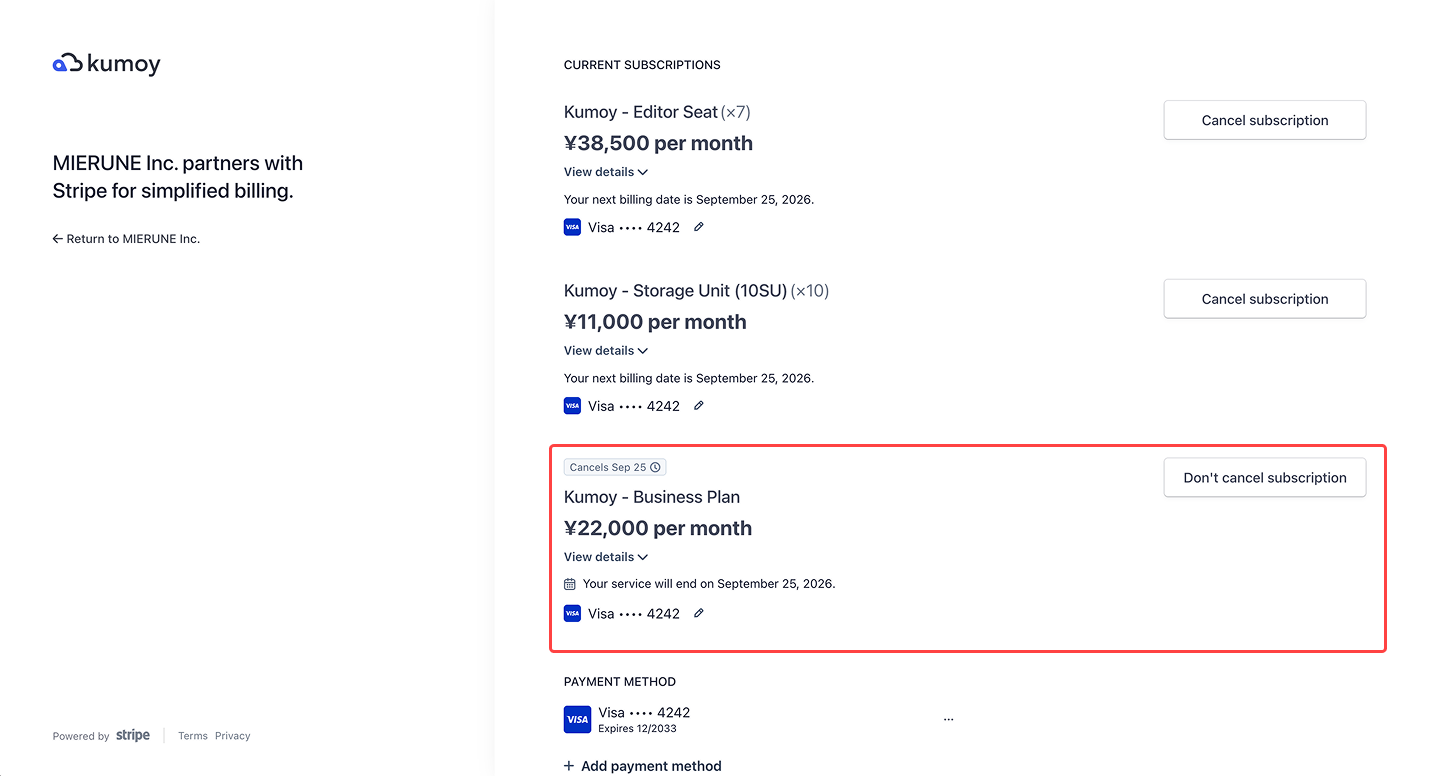The image size is (1433, 776).
Task: Cancel the Storage Unit subscription
Action: tap(1265, 299)
